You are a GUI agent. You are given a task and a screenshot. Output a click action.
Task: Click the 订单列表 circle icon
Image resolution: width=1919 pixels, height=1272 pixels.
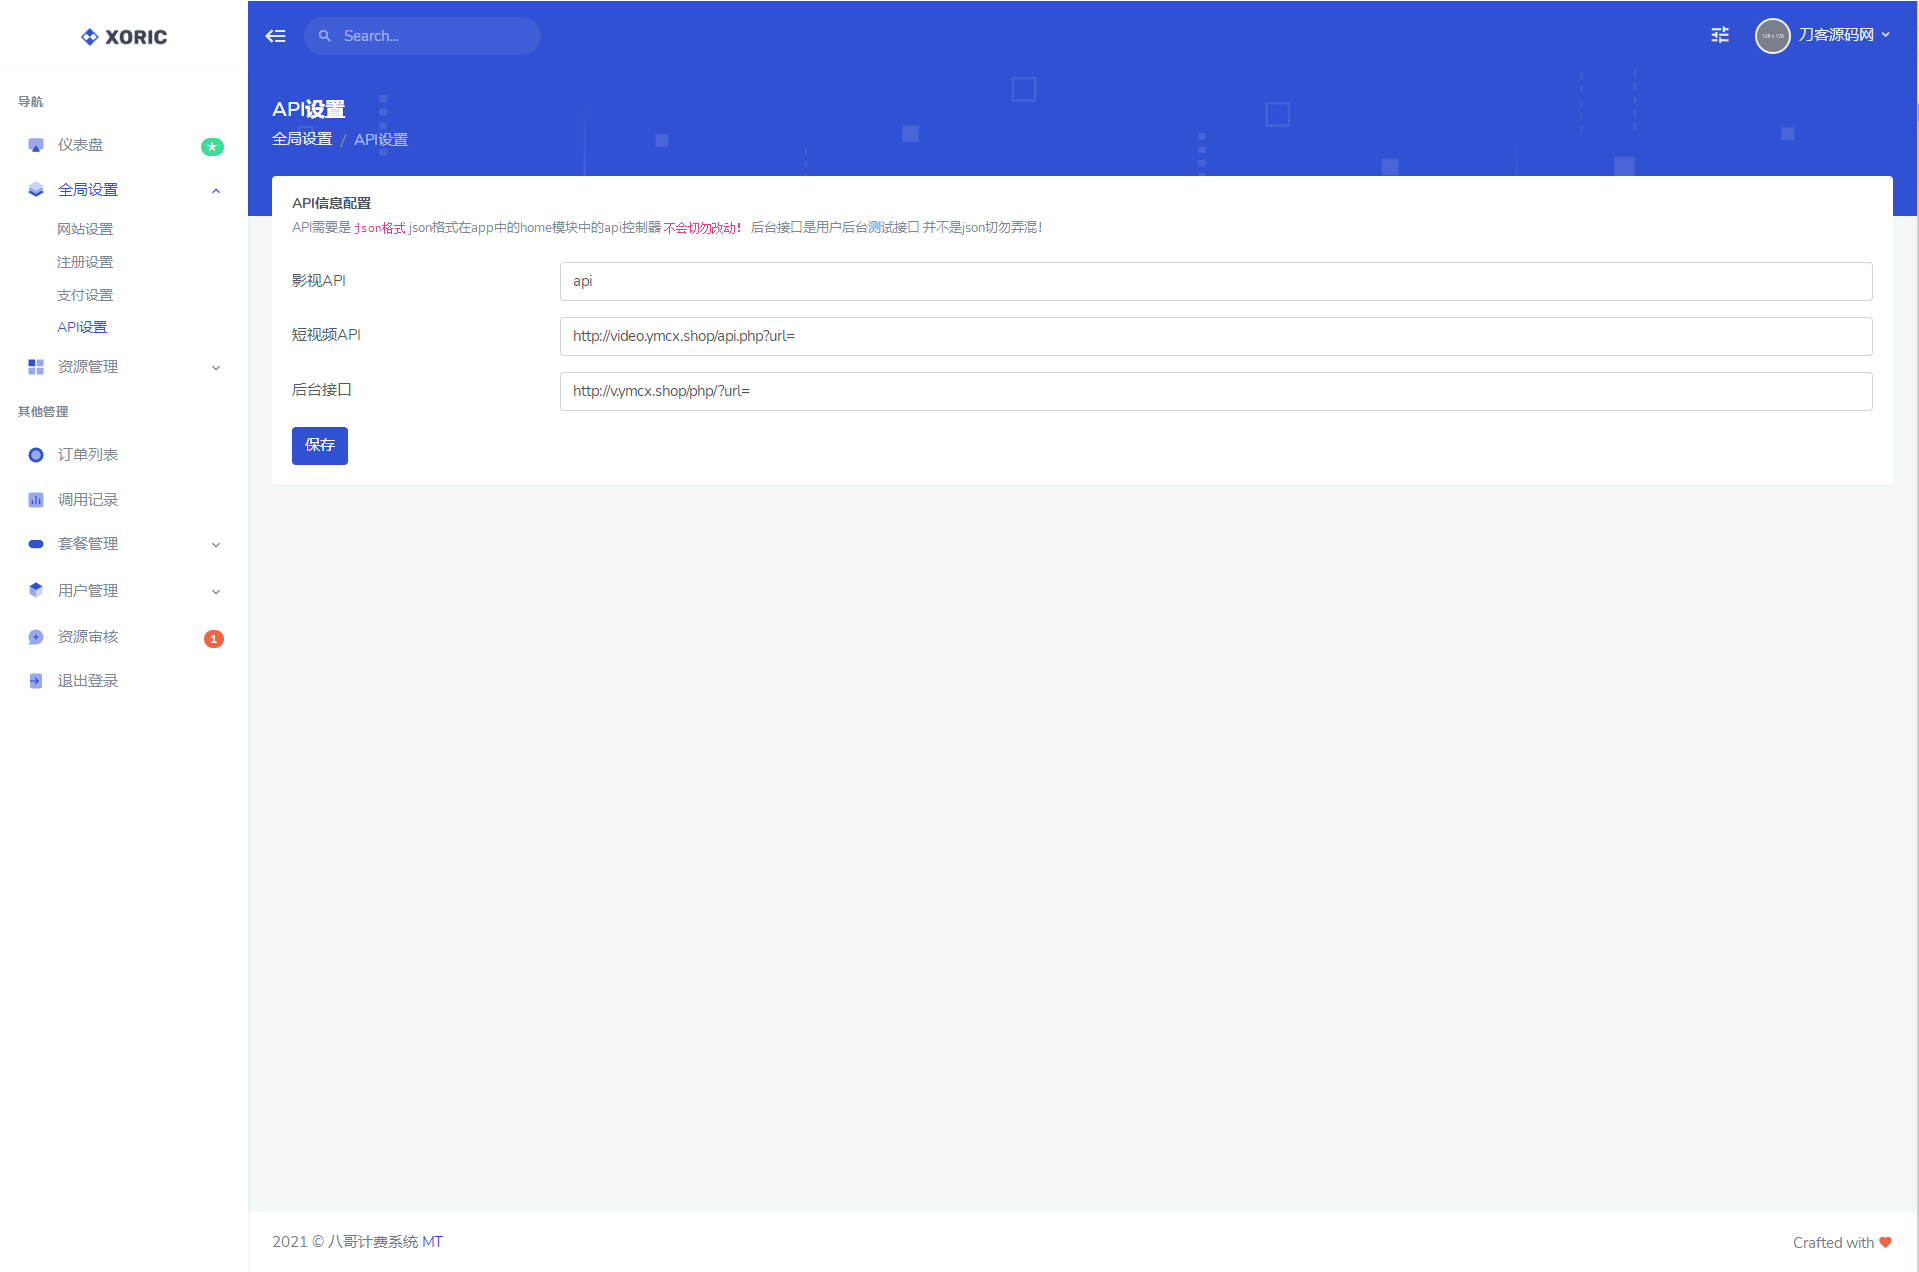pos(36,455)
